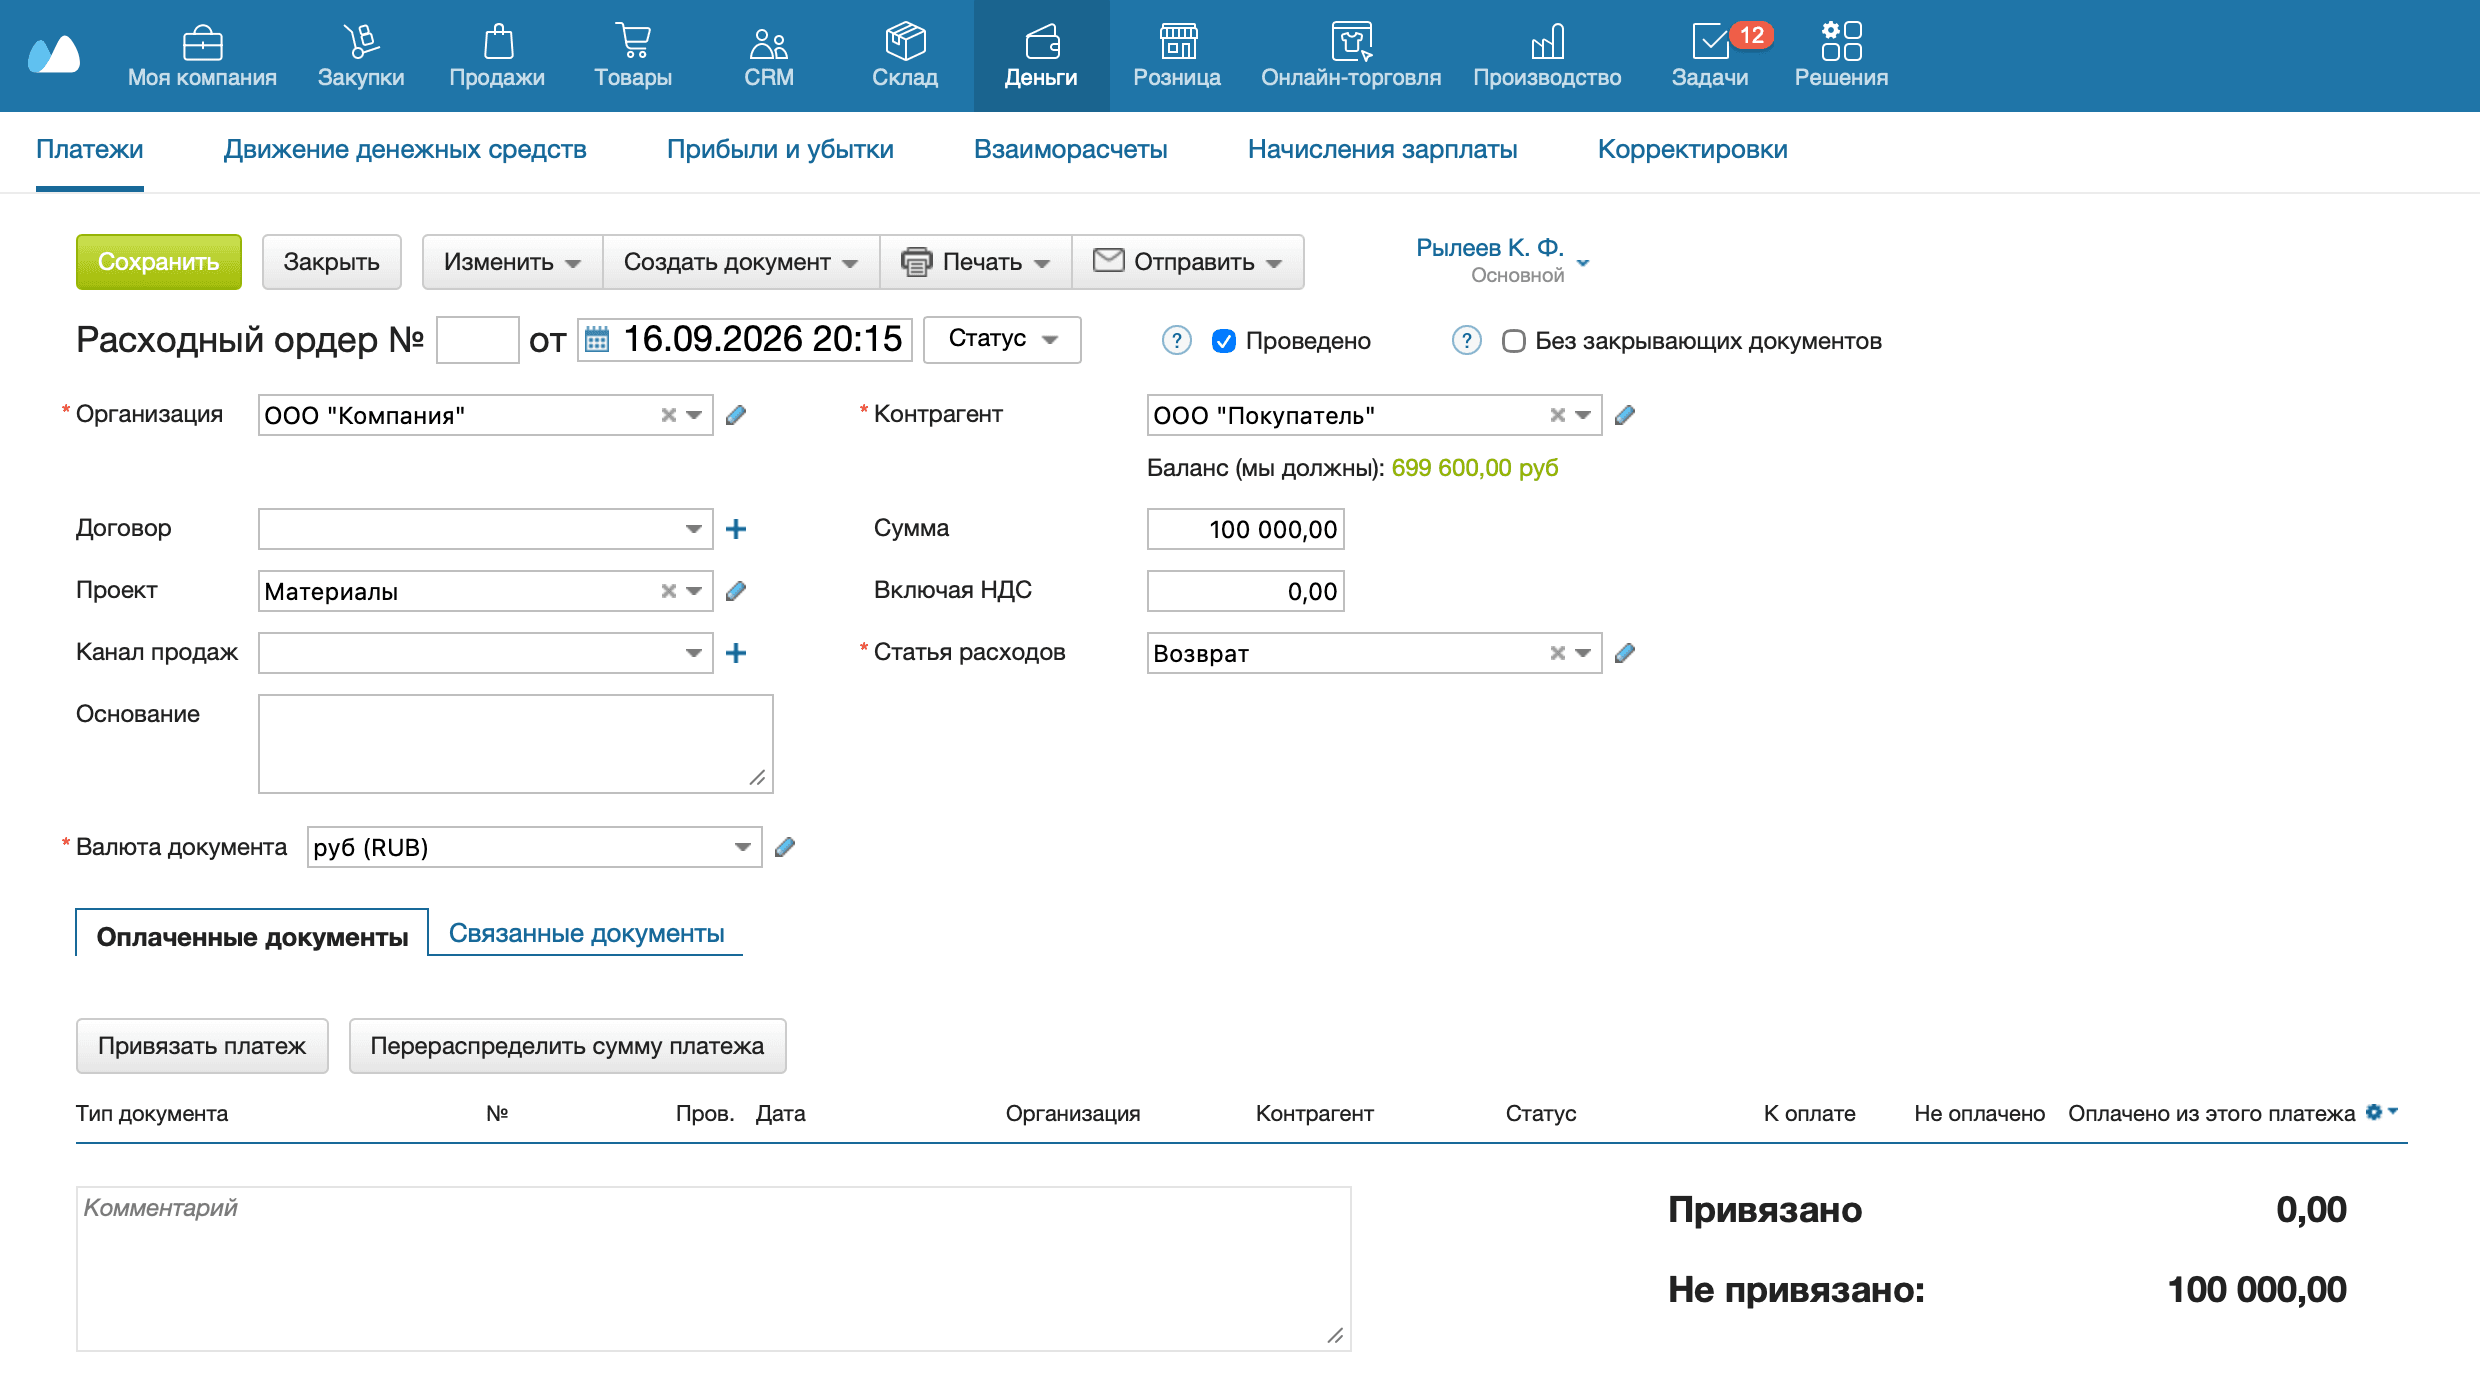Open the Задачи checkmark icon

tap(1710, 42)
